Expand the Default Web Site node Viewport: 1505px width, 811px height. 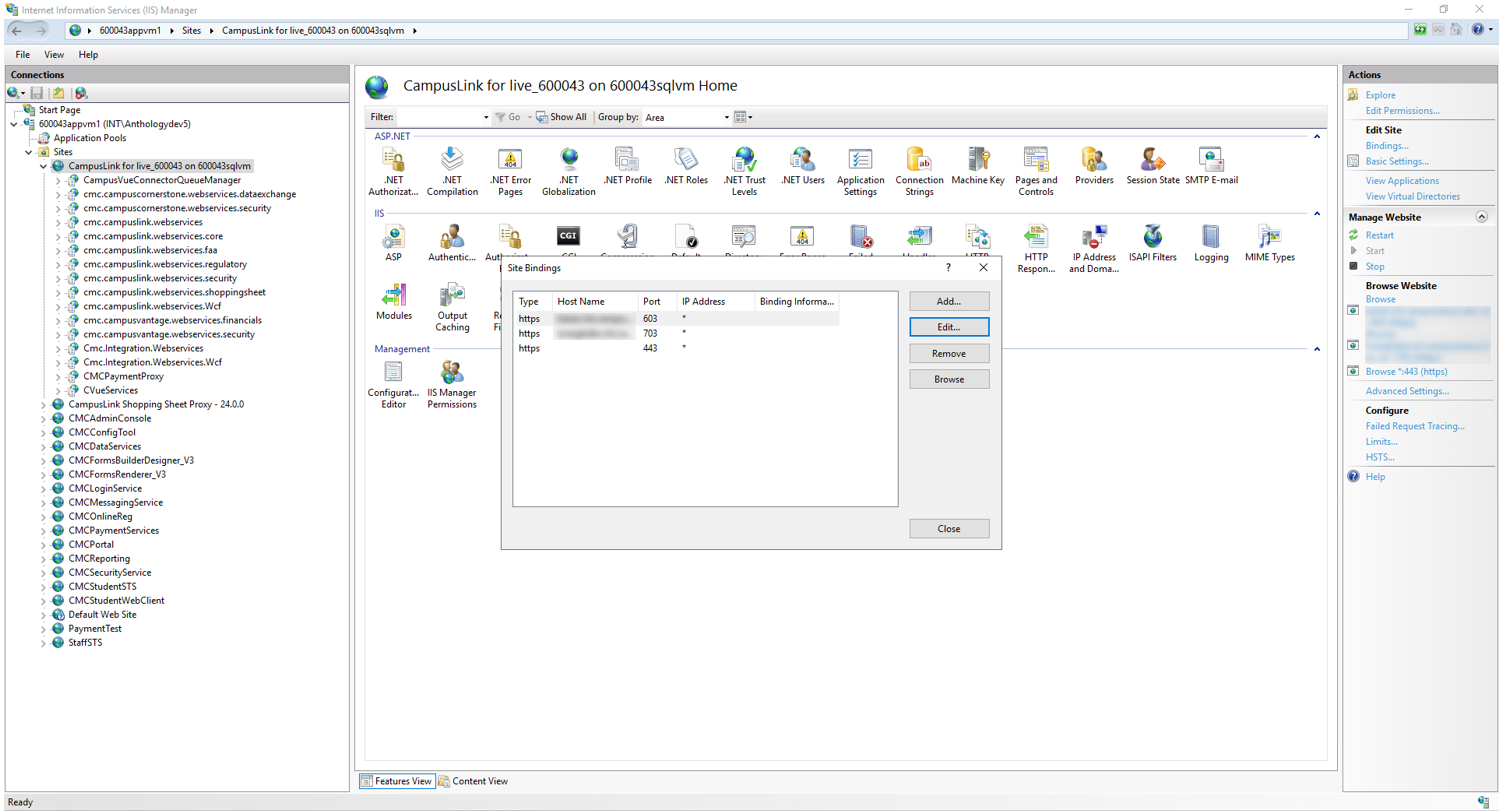(43, 615)
